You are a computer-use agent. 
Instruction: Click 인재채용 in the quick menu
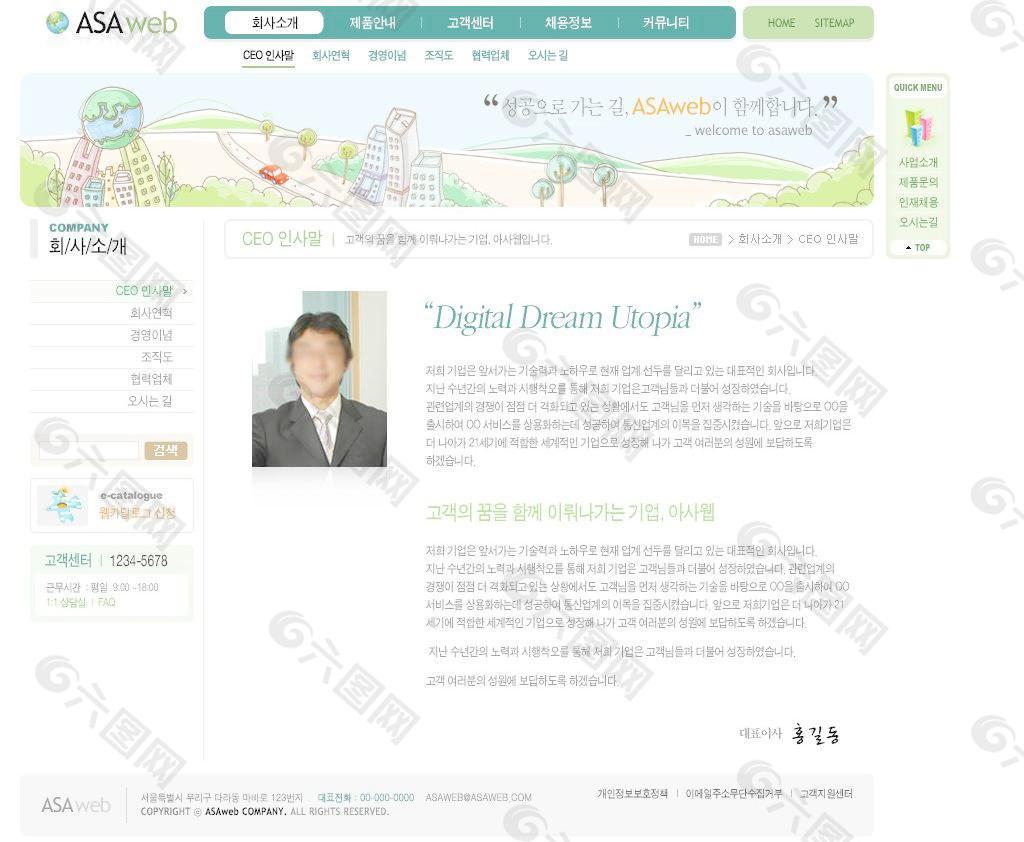918,202
